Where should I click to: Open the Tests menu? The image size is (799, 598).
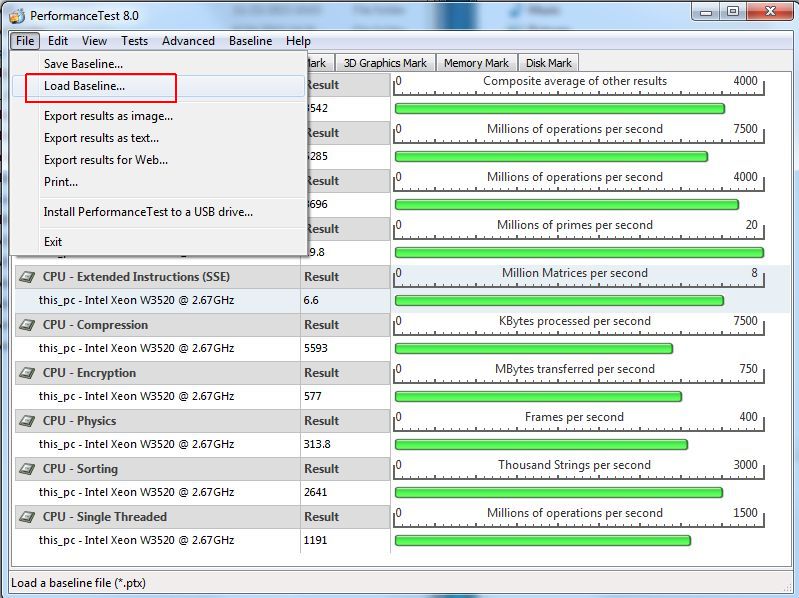point(135,41)
